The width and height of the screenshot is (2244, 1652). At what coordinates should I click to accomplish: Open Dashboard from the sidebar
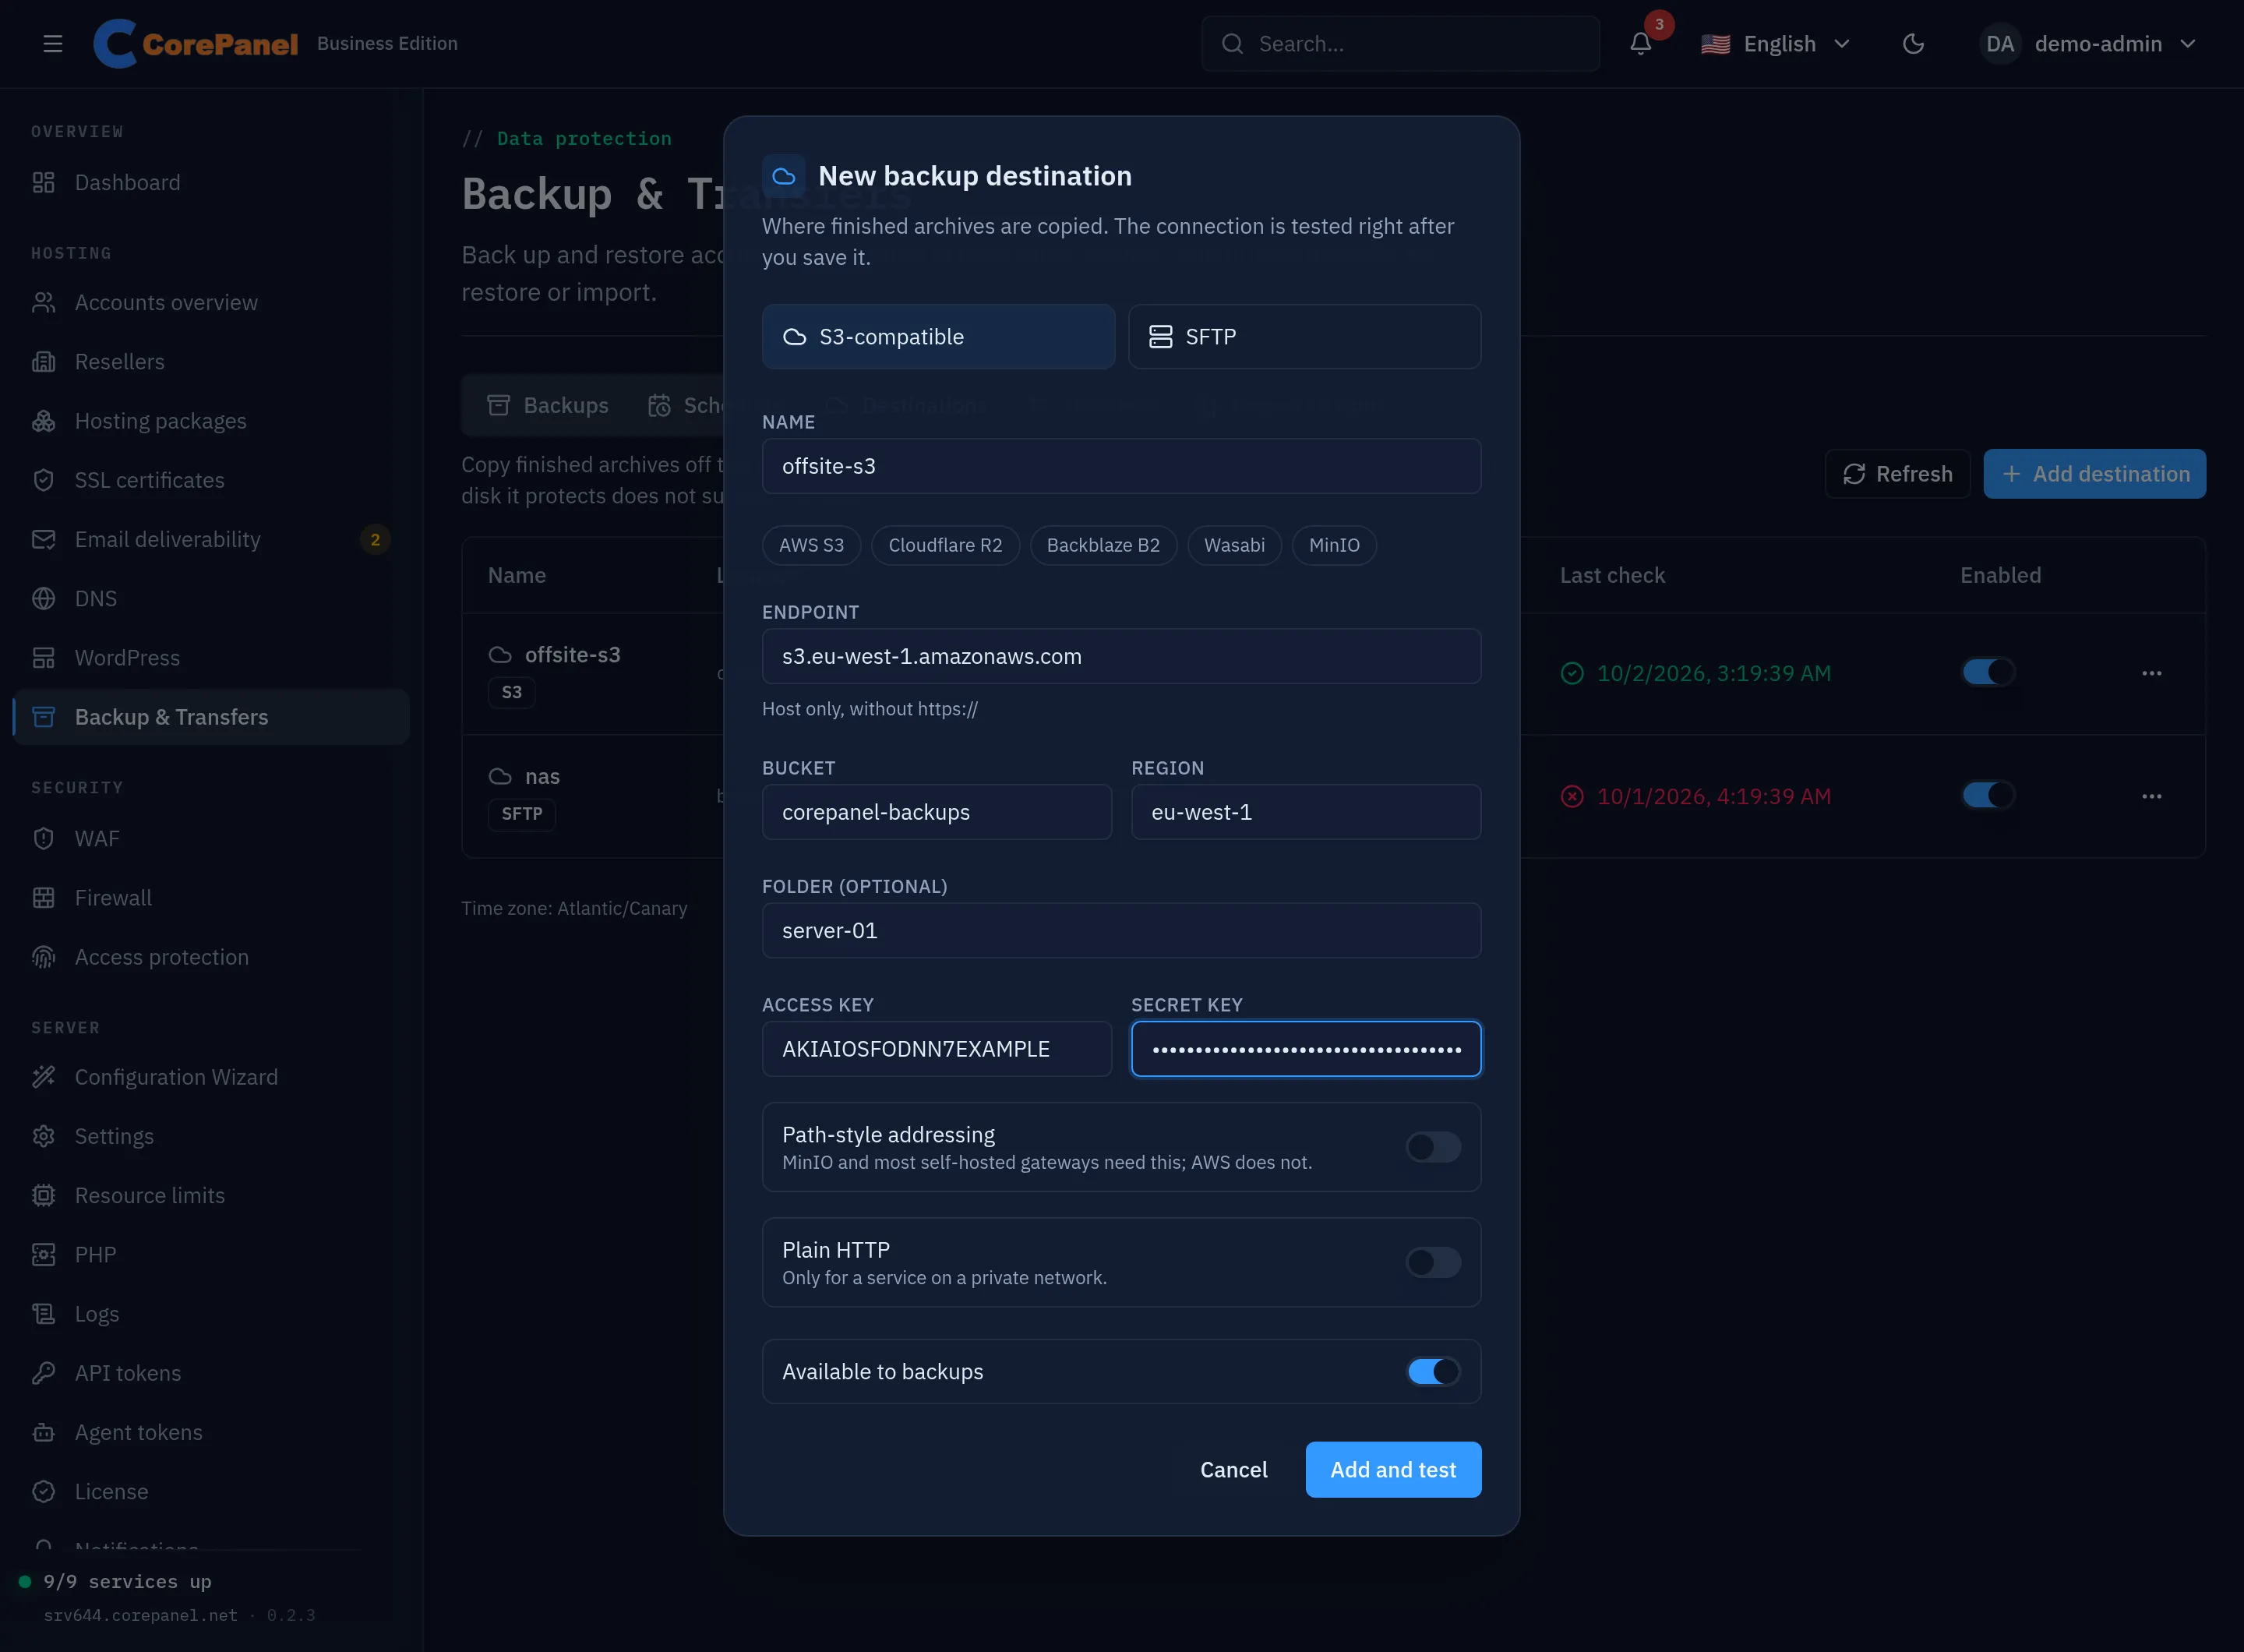[211, 182]
